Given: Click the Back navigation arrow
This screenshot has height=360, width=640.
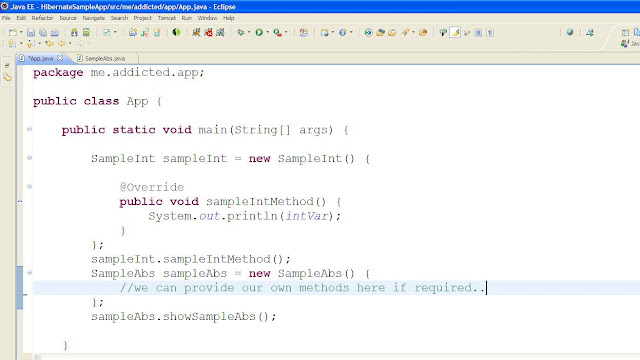Looking at the screenshot, I should pyautogui.click(x=62, y=43).
